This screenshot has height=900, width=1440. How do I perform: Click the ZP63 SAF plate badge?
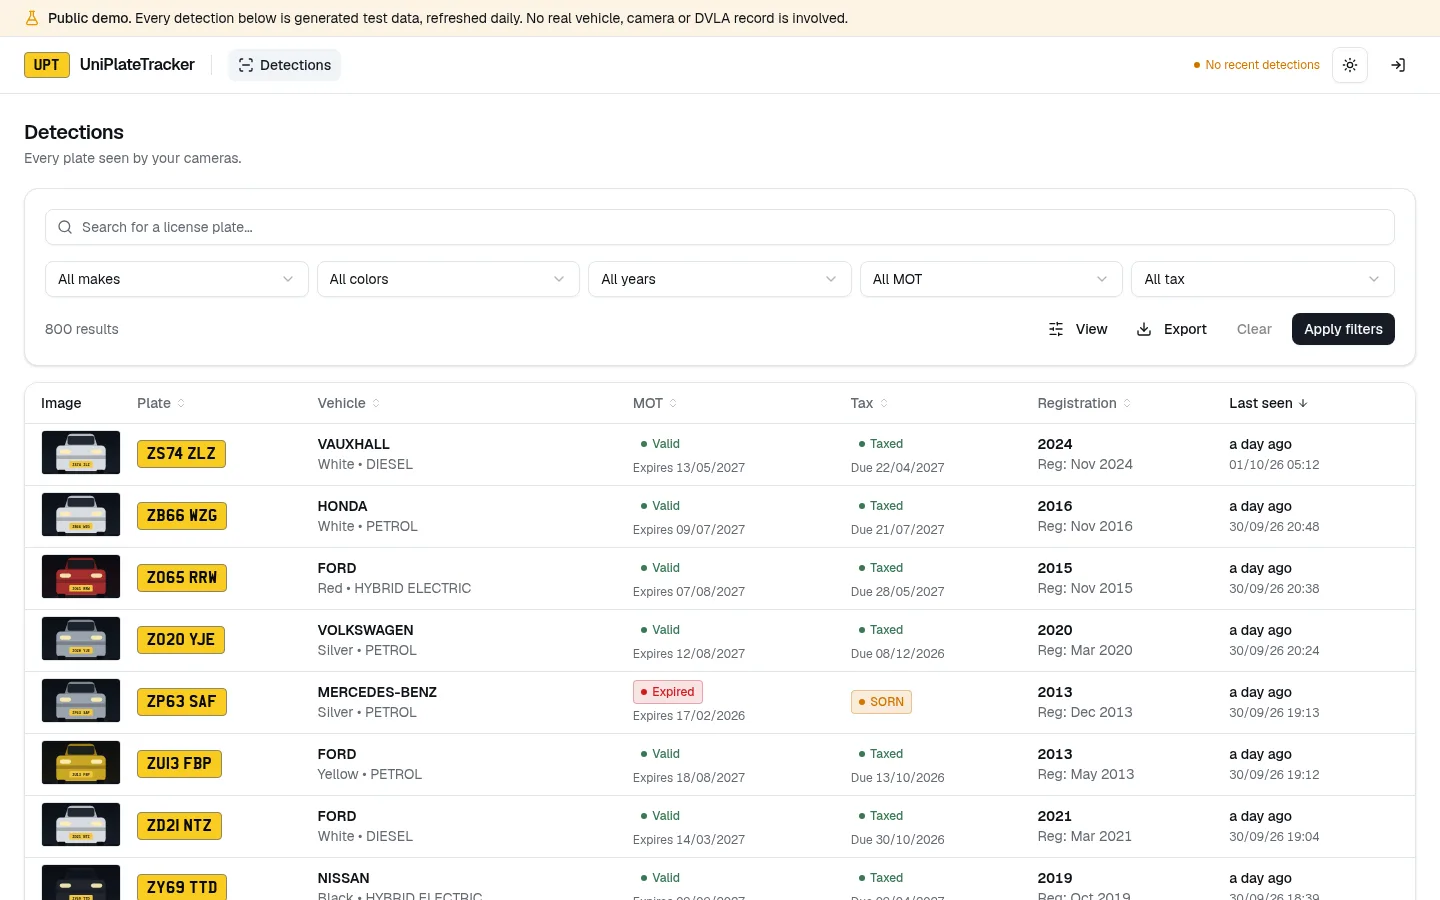182,702
